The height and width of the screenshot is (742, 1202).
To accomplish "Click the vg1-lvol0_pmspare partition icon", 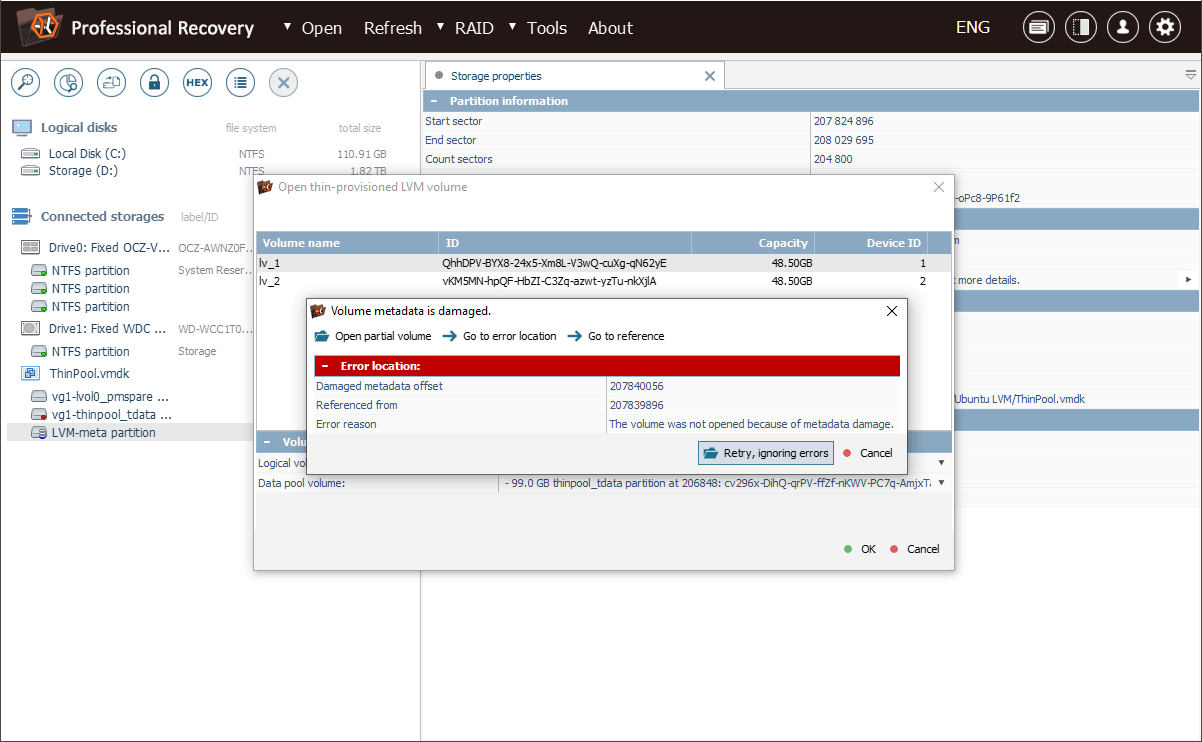I will (x=39, y=397).
